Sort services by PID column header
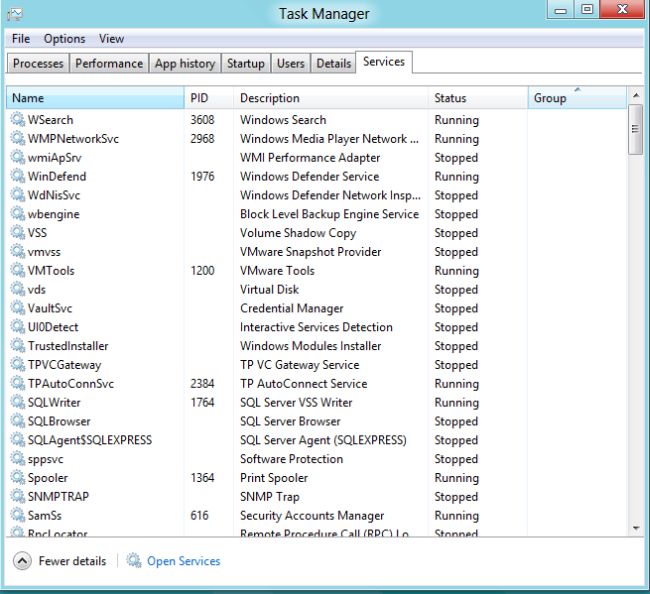650x594 pixels. point(209,98)
